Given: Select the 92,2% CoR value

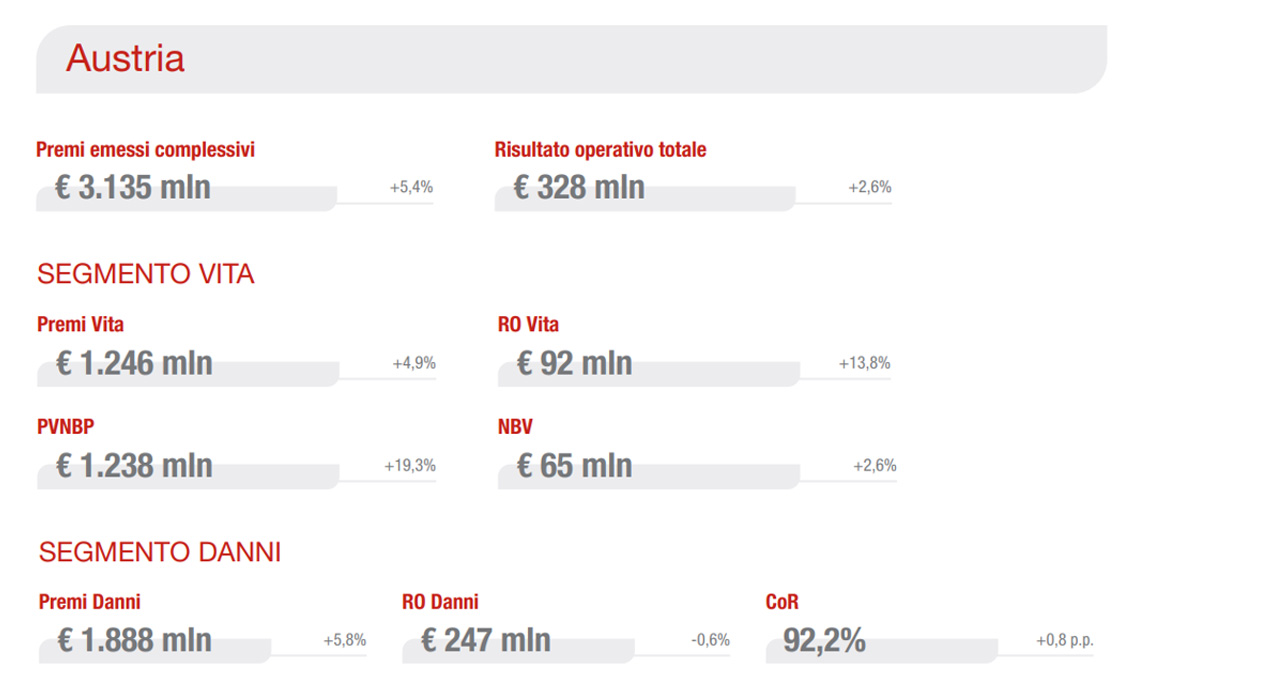Looking at the screenshot, I should (x=825, y=640).
